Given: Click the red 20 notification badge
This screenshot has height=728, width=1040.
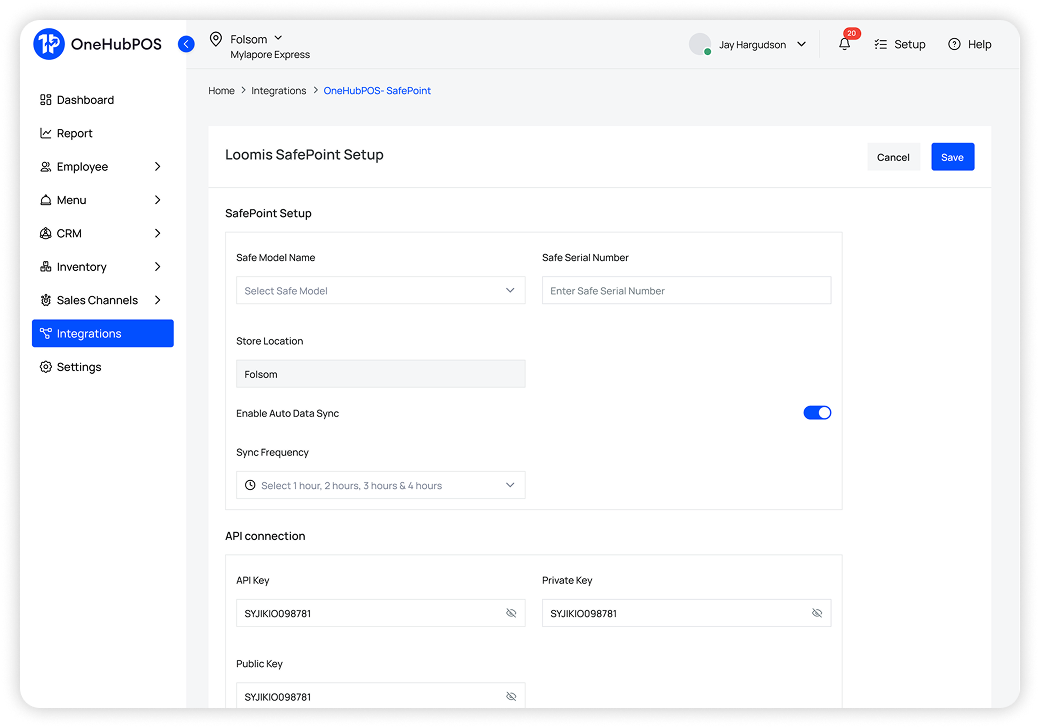Looking at the screenshot, I should (852, 33).
